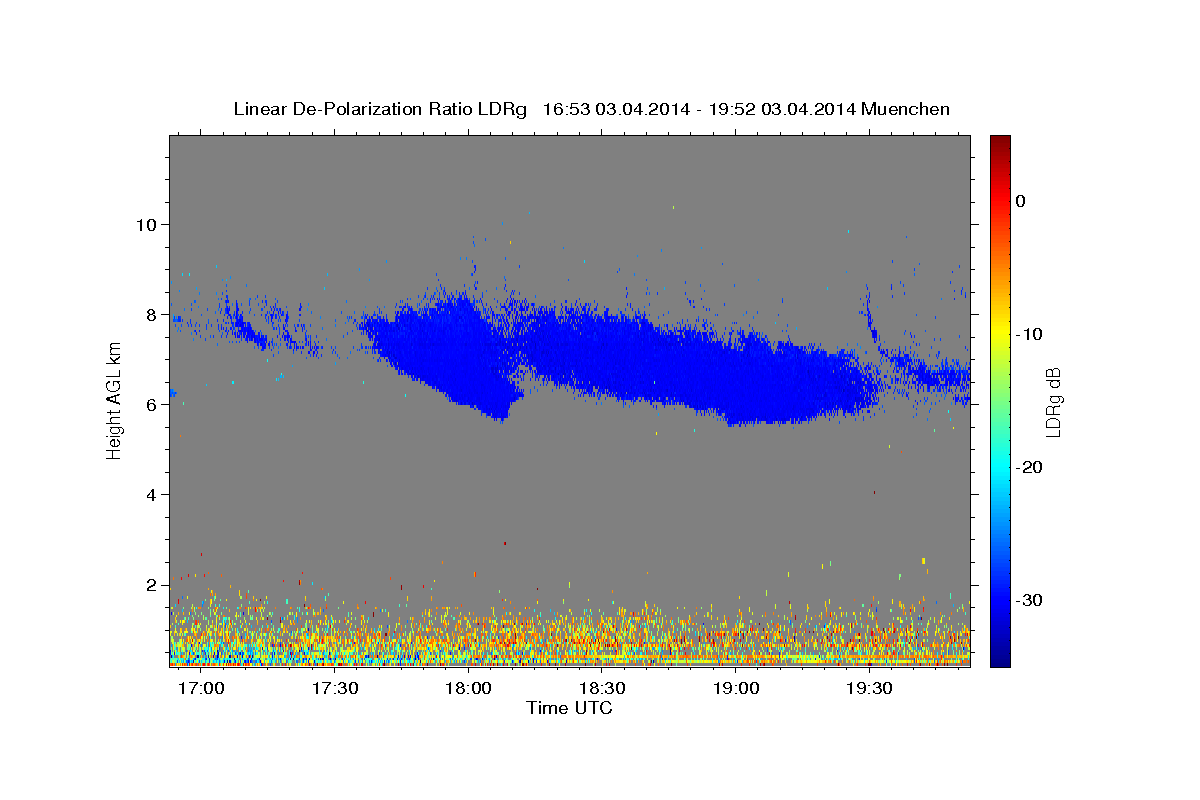Click the 19:00 time tick label
The image size is (1200, 800).
(736, 689)
